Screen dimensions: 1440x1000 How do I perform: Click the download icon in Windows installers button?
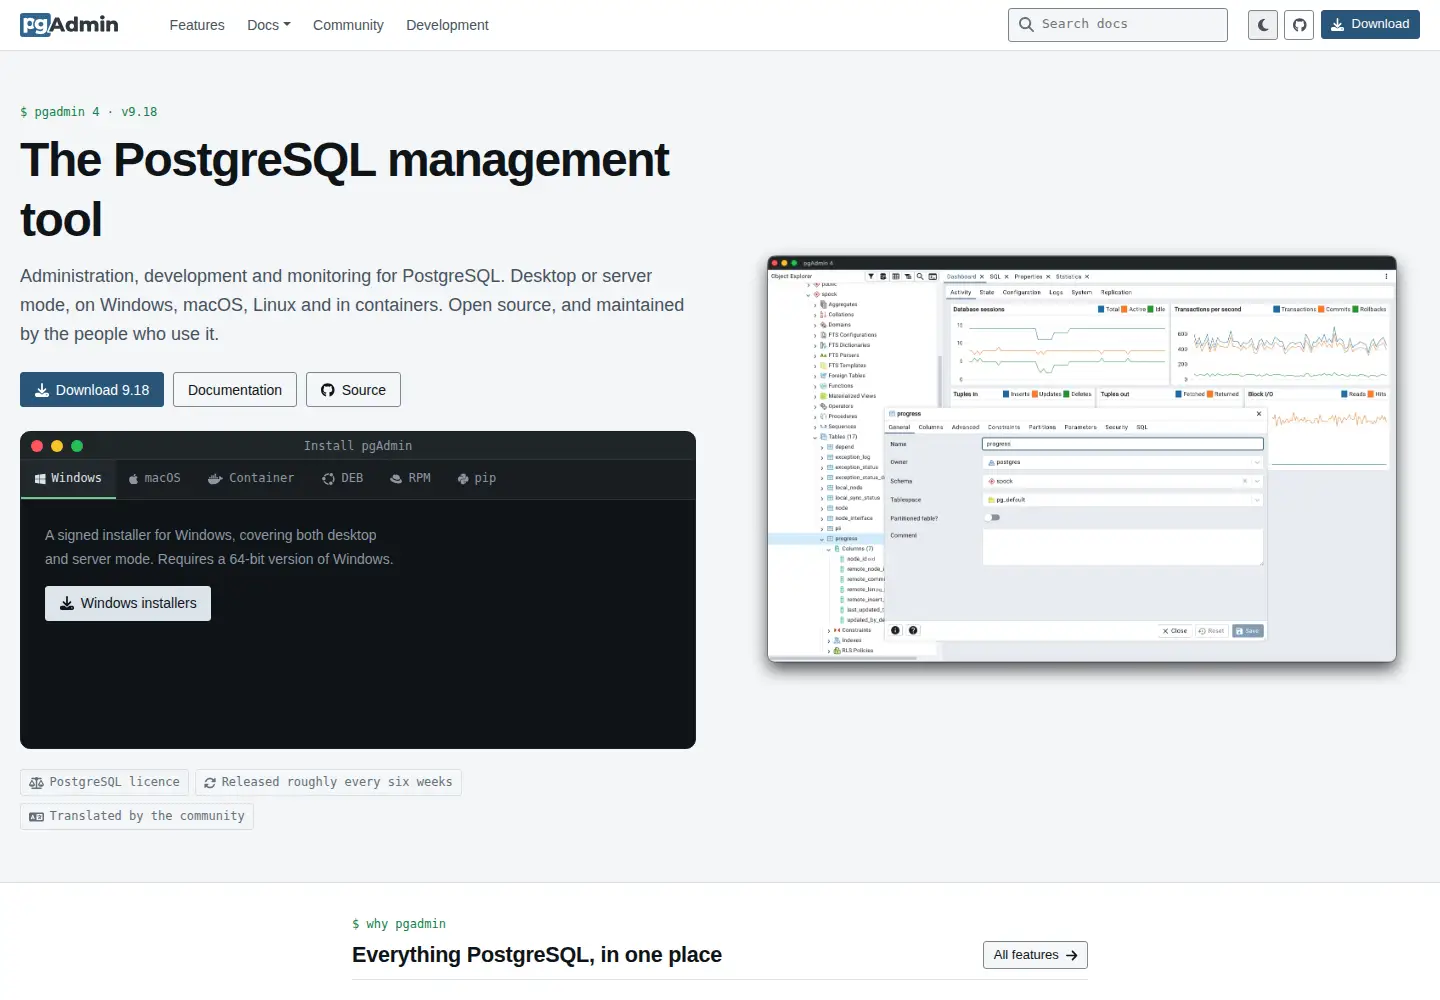67,603
